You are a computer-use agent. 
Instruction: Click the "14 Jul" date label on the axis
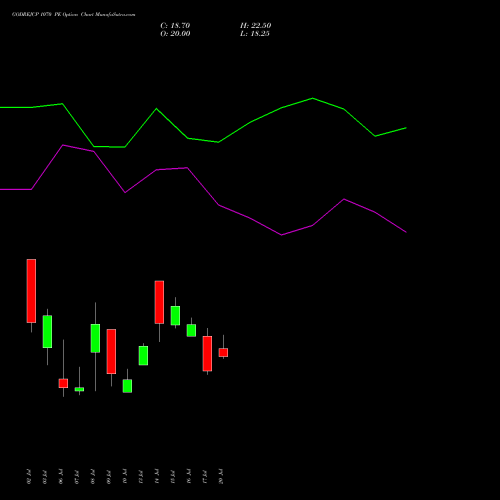click(x=157, y=477)
